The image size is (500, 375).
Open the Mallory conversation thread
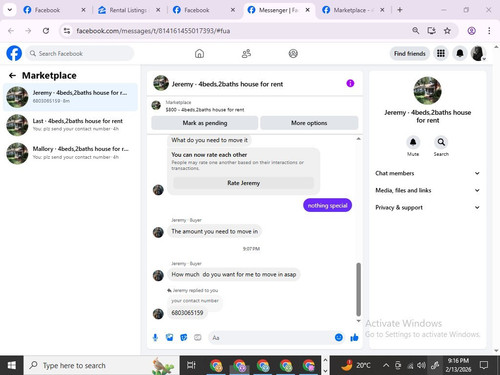click(70, 153)
